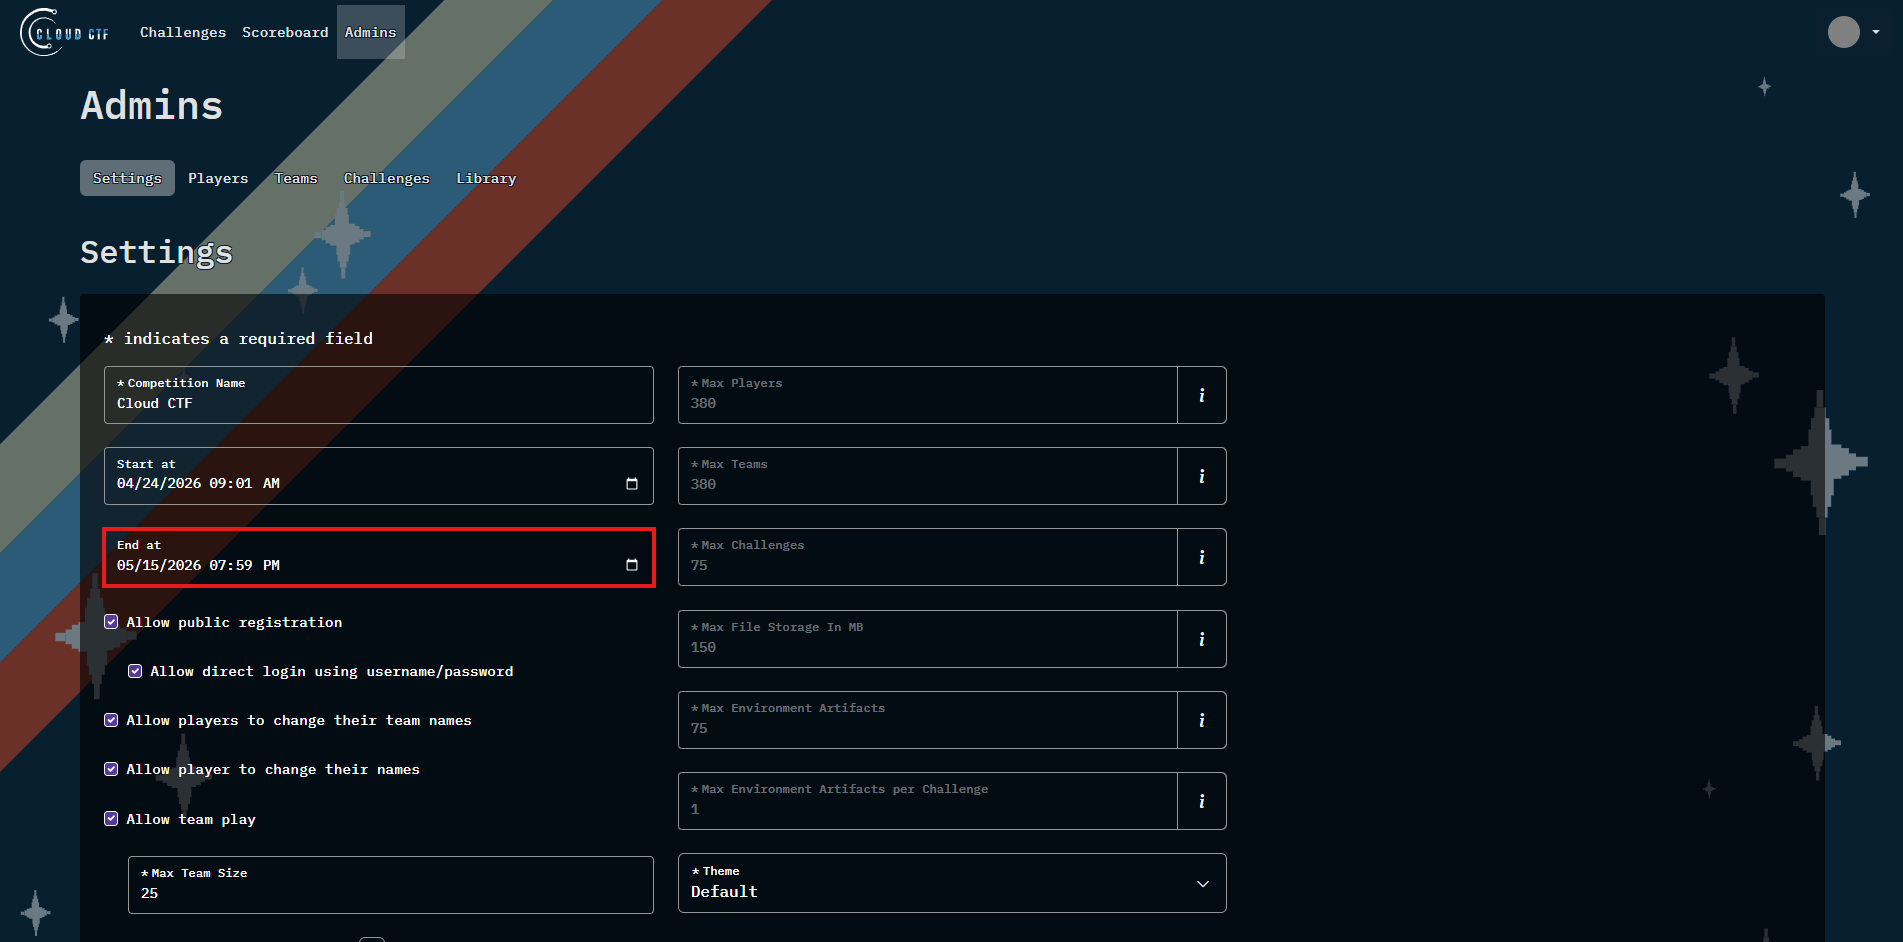Viewport: 1903px width, 942px height.
Task: Open the Start at calendar picker icon
Action: (632, 484)
